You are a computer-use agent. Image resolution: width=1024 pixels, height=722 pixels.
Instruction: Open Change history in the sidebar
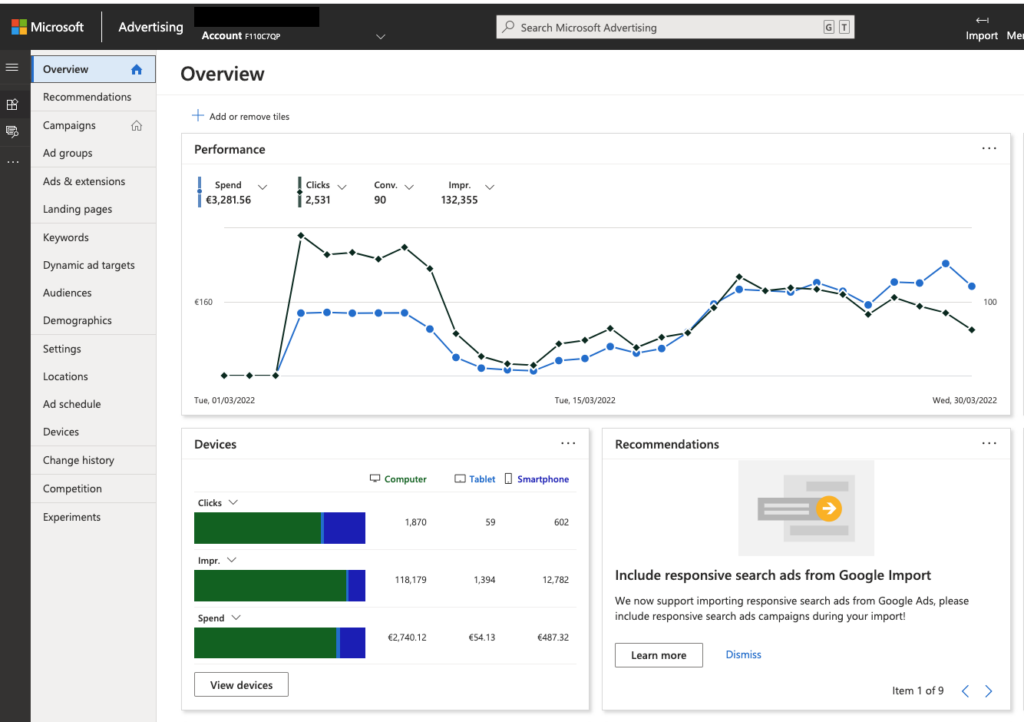coord(93,460)
